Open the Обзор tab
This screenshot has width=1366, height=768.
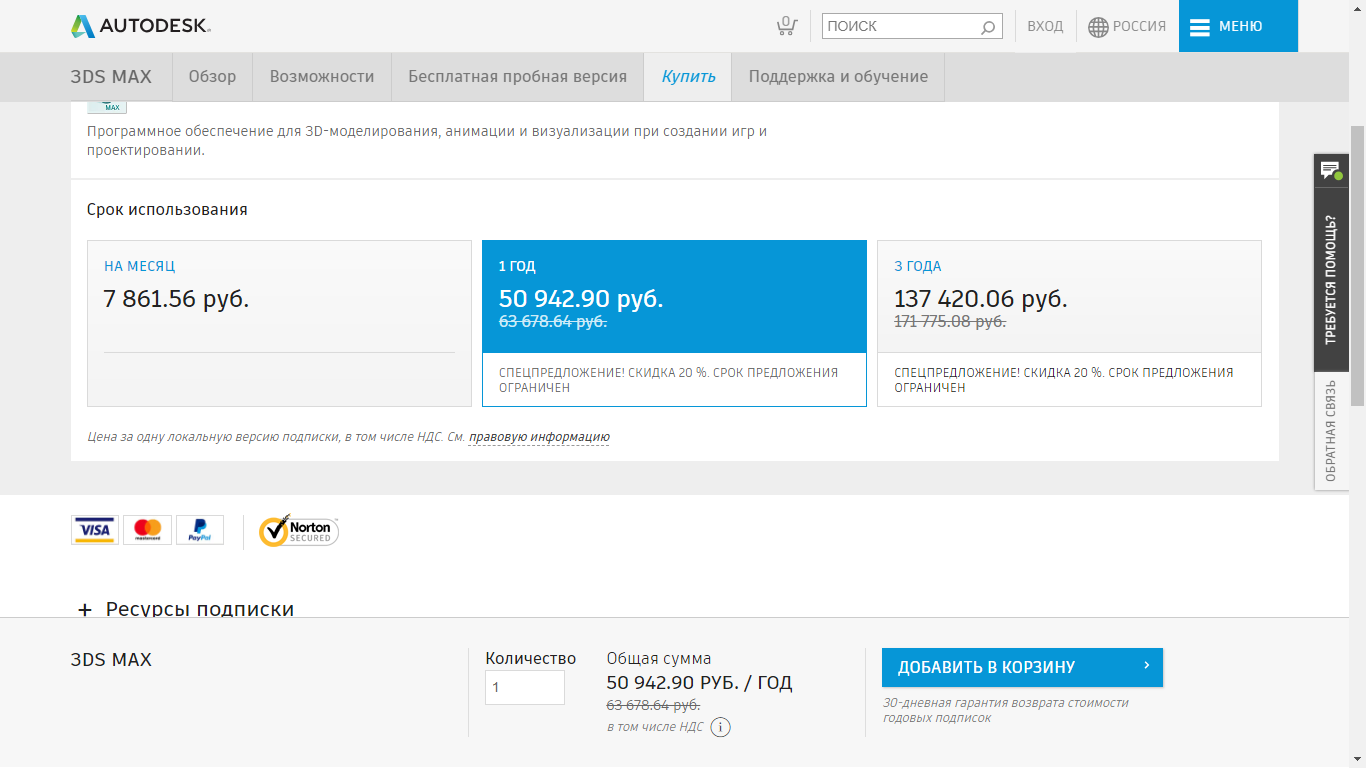click(x=212, y=77)
